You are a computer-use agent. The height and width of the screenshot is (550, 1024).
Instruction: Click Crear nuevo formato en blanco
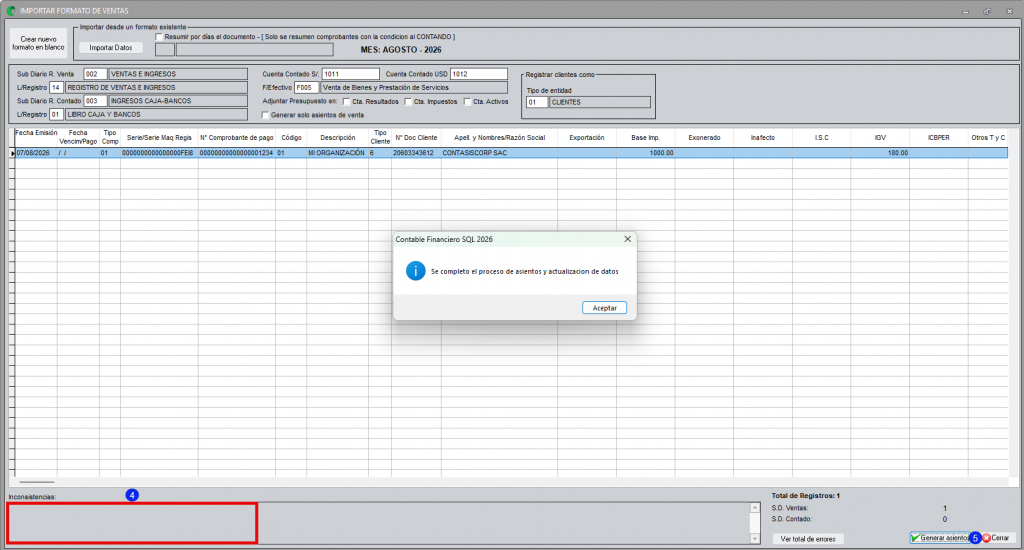tap(39, 43)
